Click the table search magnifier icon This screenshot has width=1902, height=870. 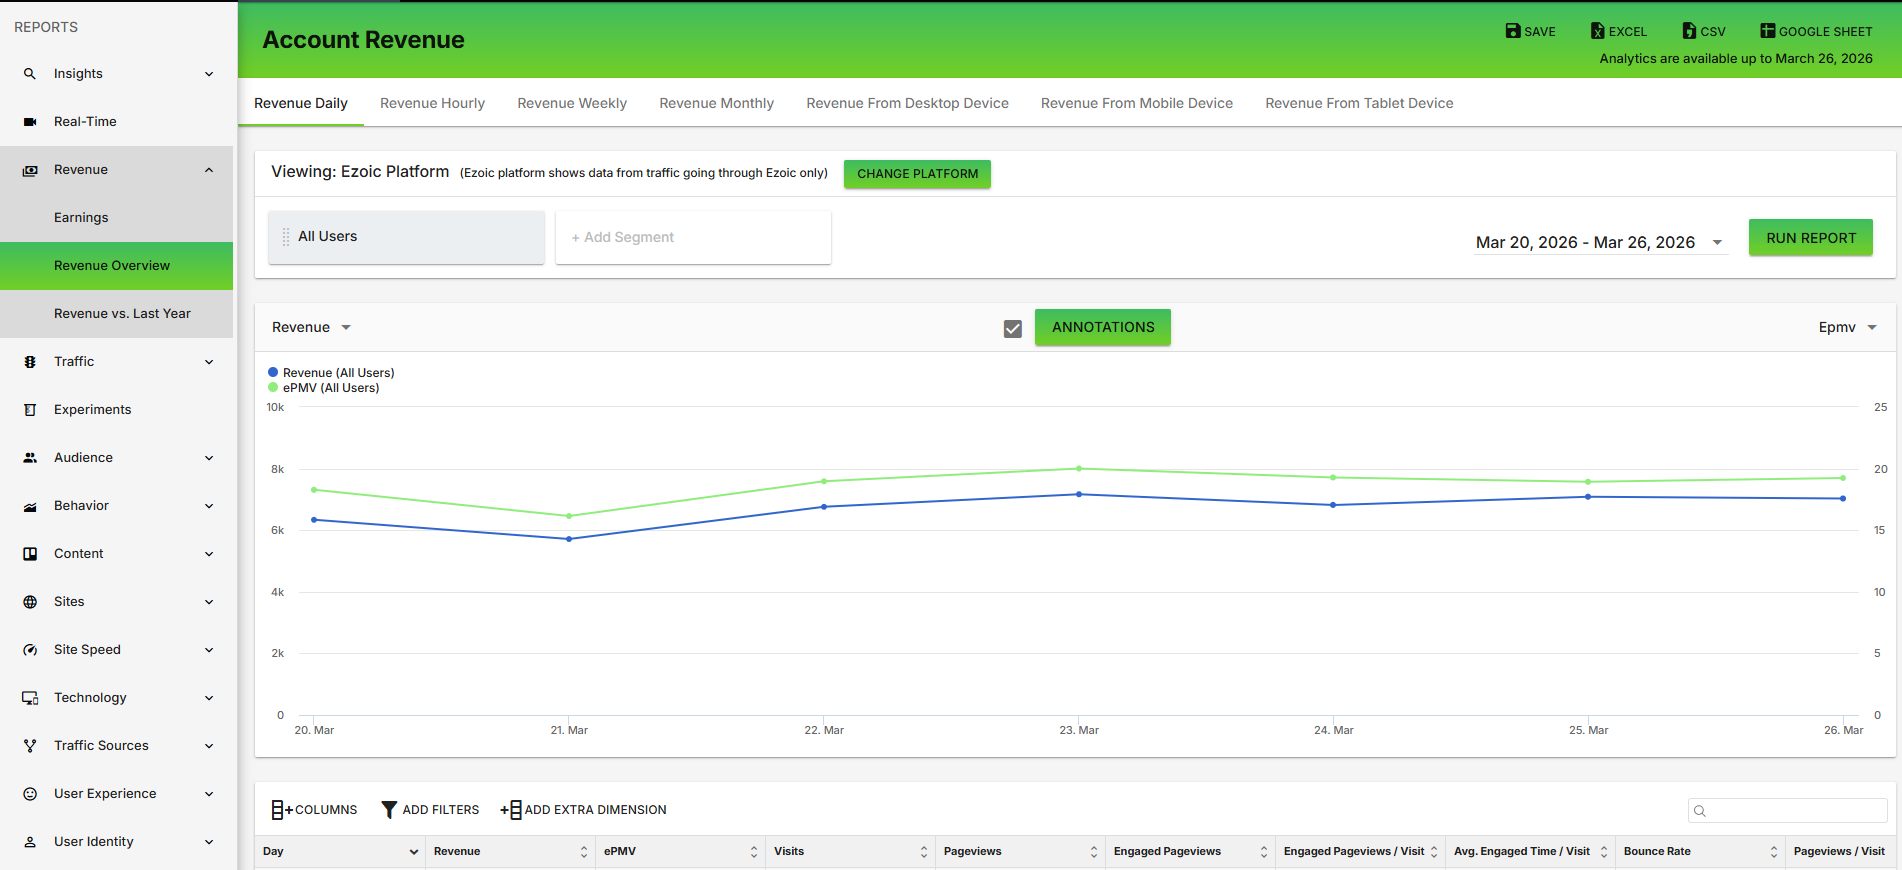tap(1700, 811)
